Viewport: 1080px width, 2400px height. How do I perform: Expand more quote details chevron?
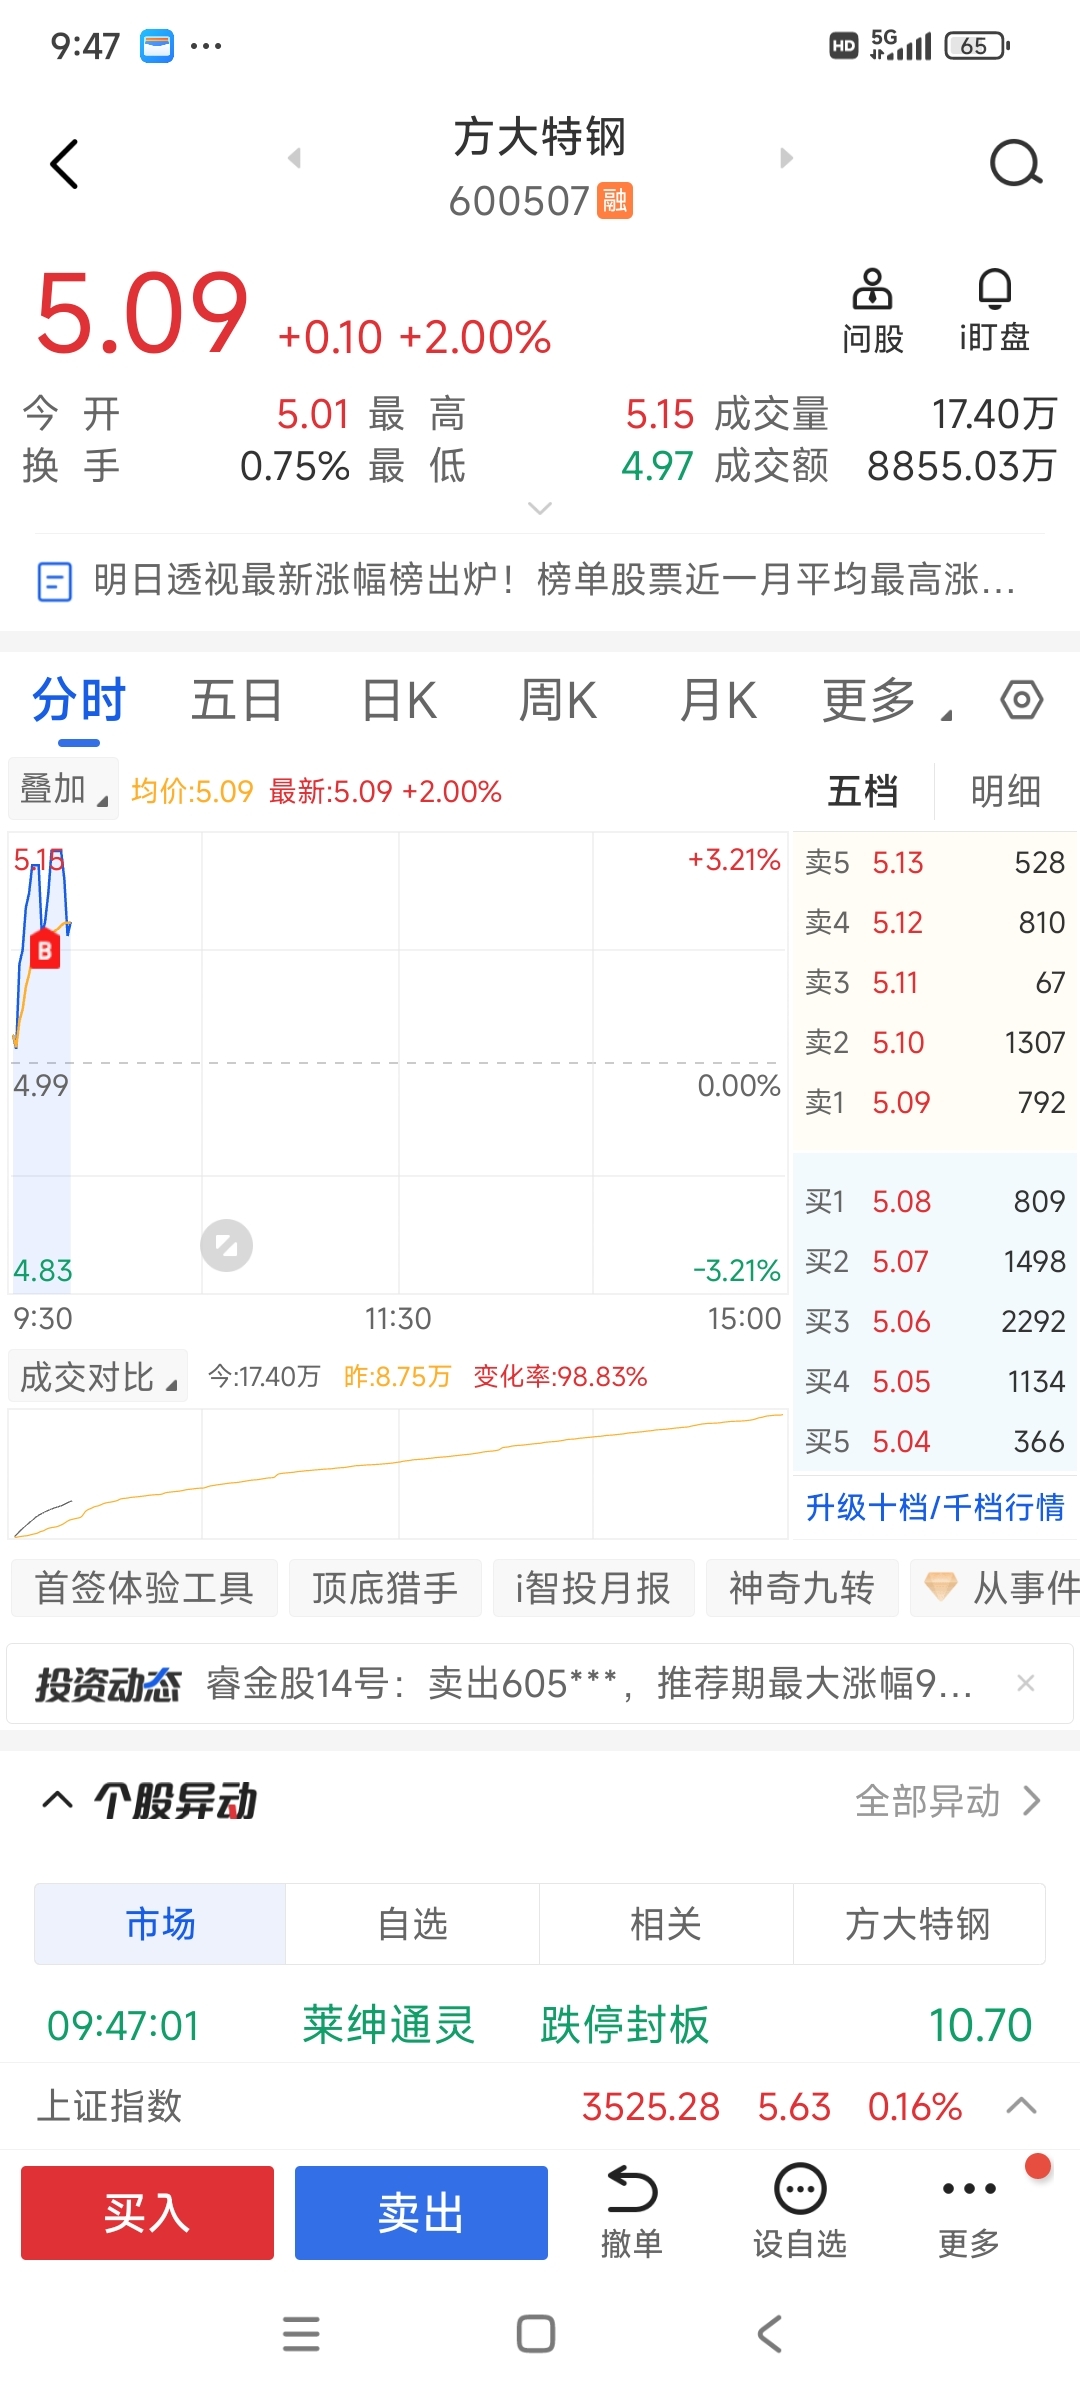(540, 508)
